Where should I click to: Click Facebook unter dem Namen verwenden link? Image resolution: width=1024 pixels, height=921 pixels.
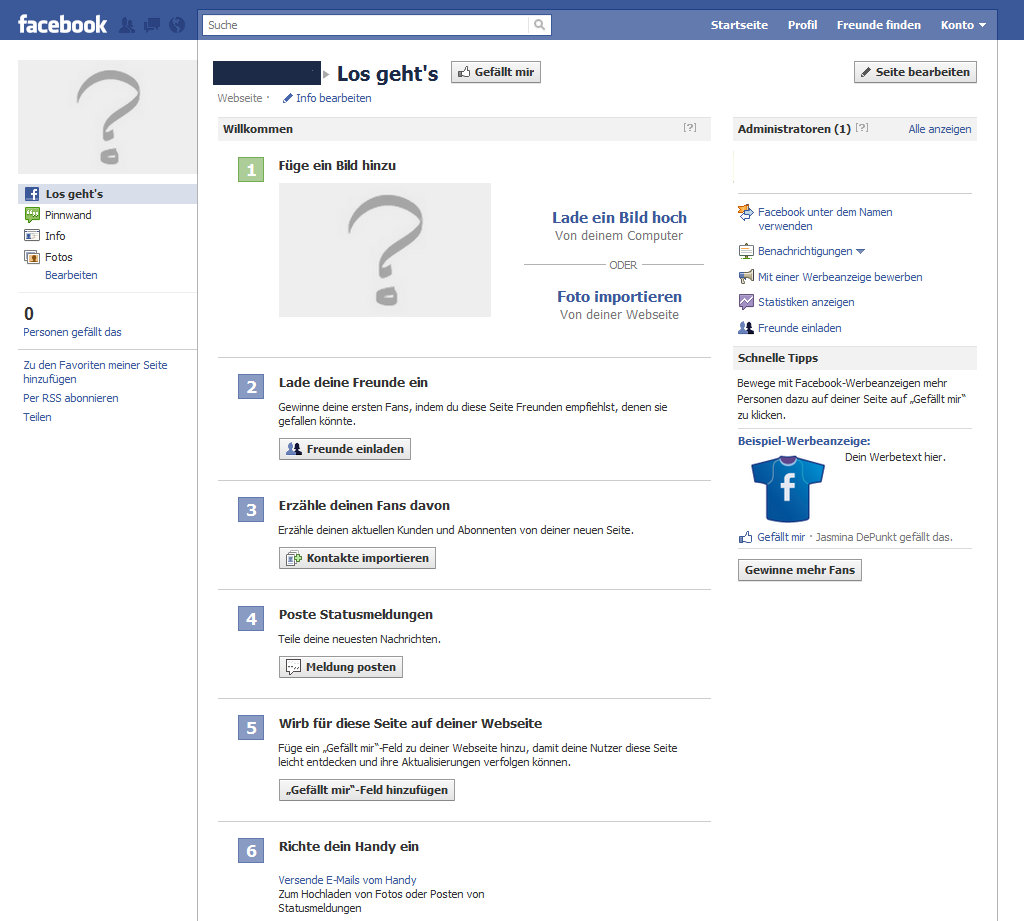825,219
